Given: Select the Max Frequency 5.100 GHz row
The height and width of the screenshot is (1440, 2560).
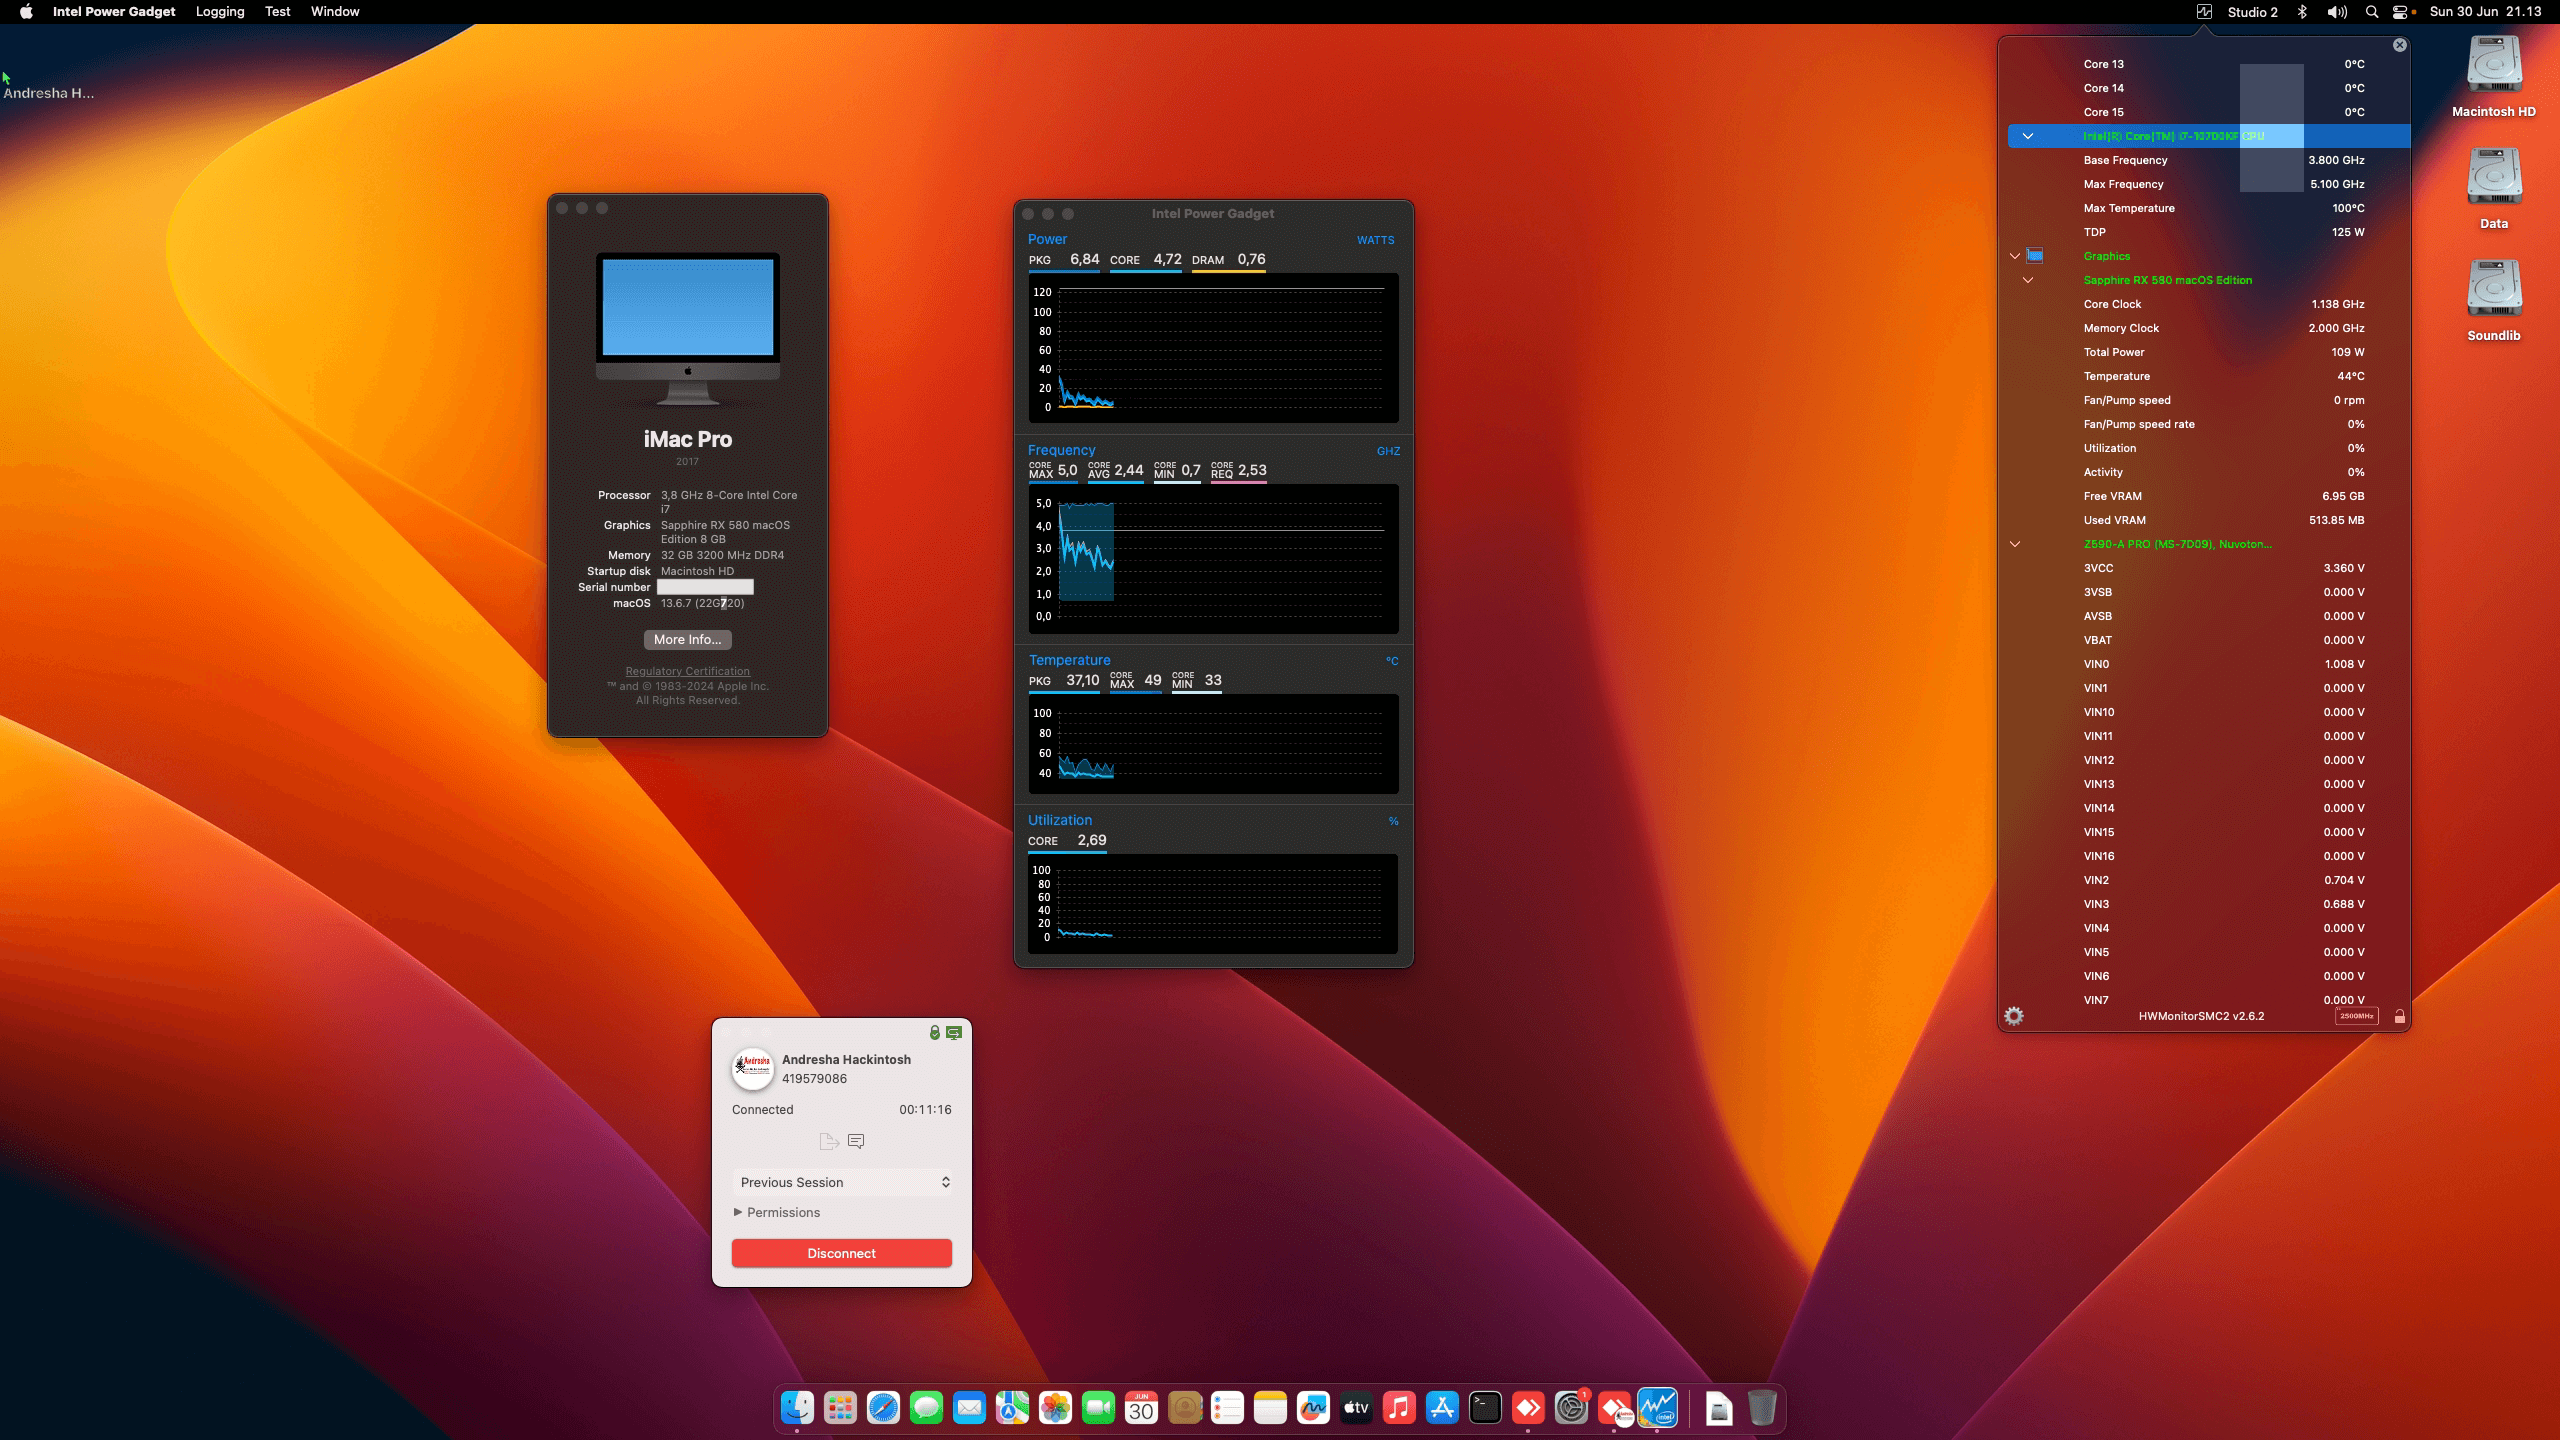Looking at the screenshot, I should pyautogui.click(x=2210, y=184).
